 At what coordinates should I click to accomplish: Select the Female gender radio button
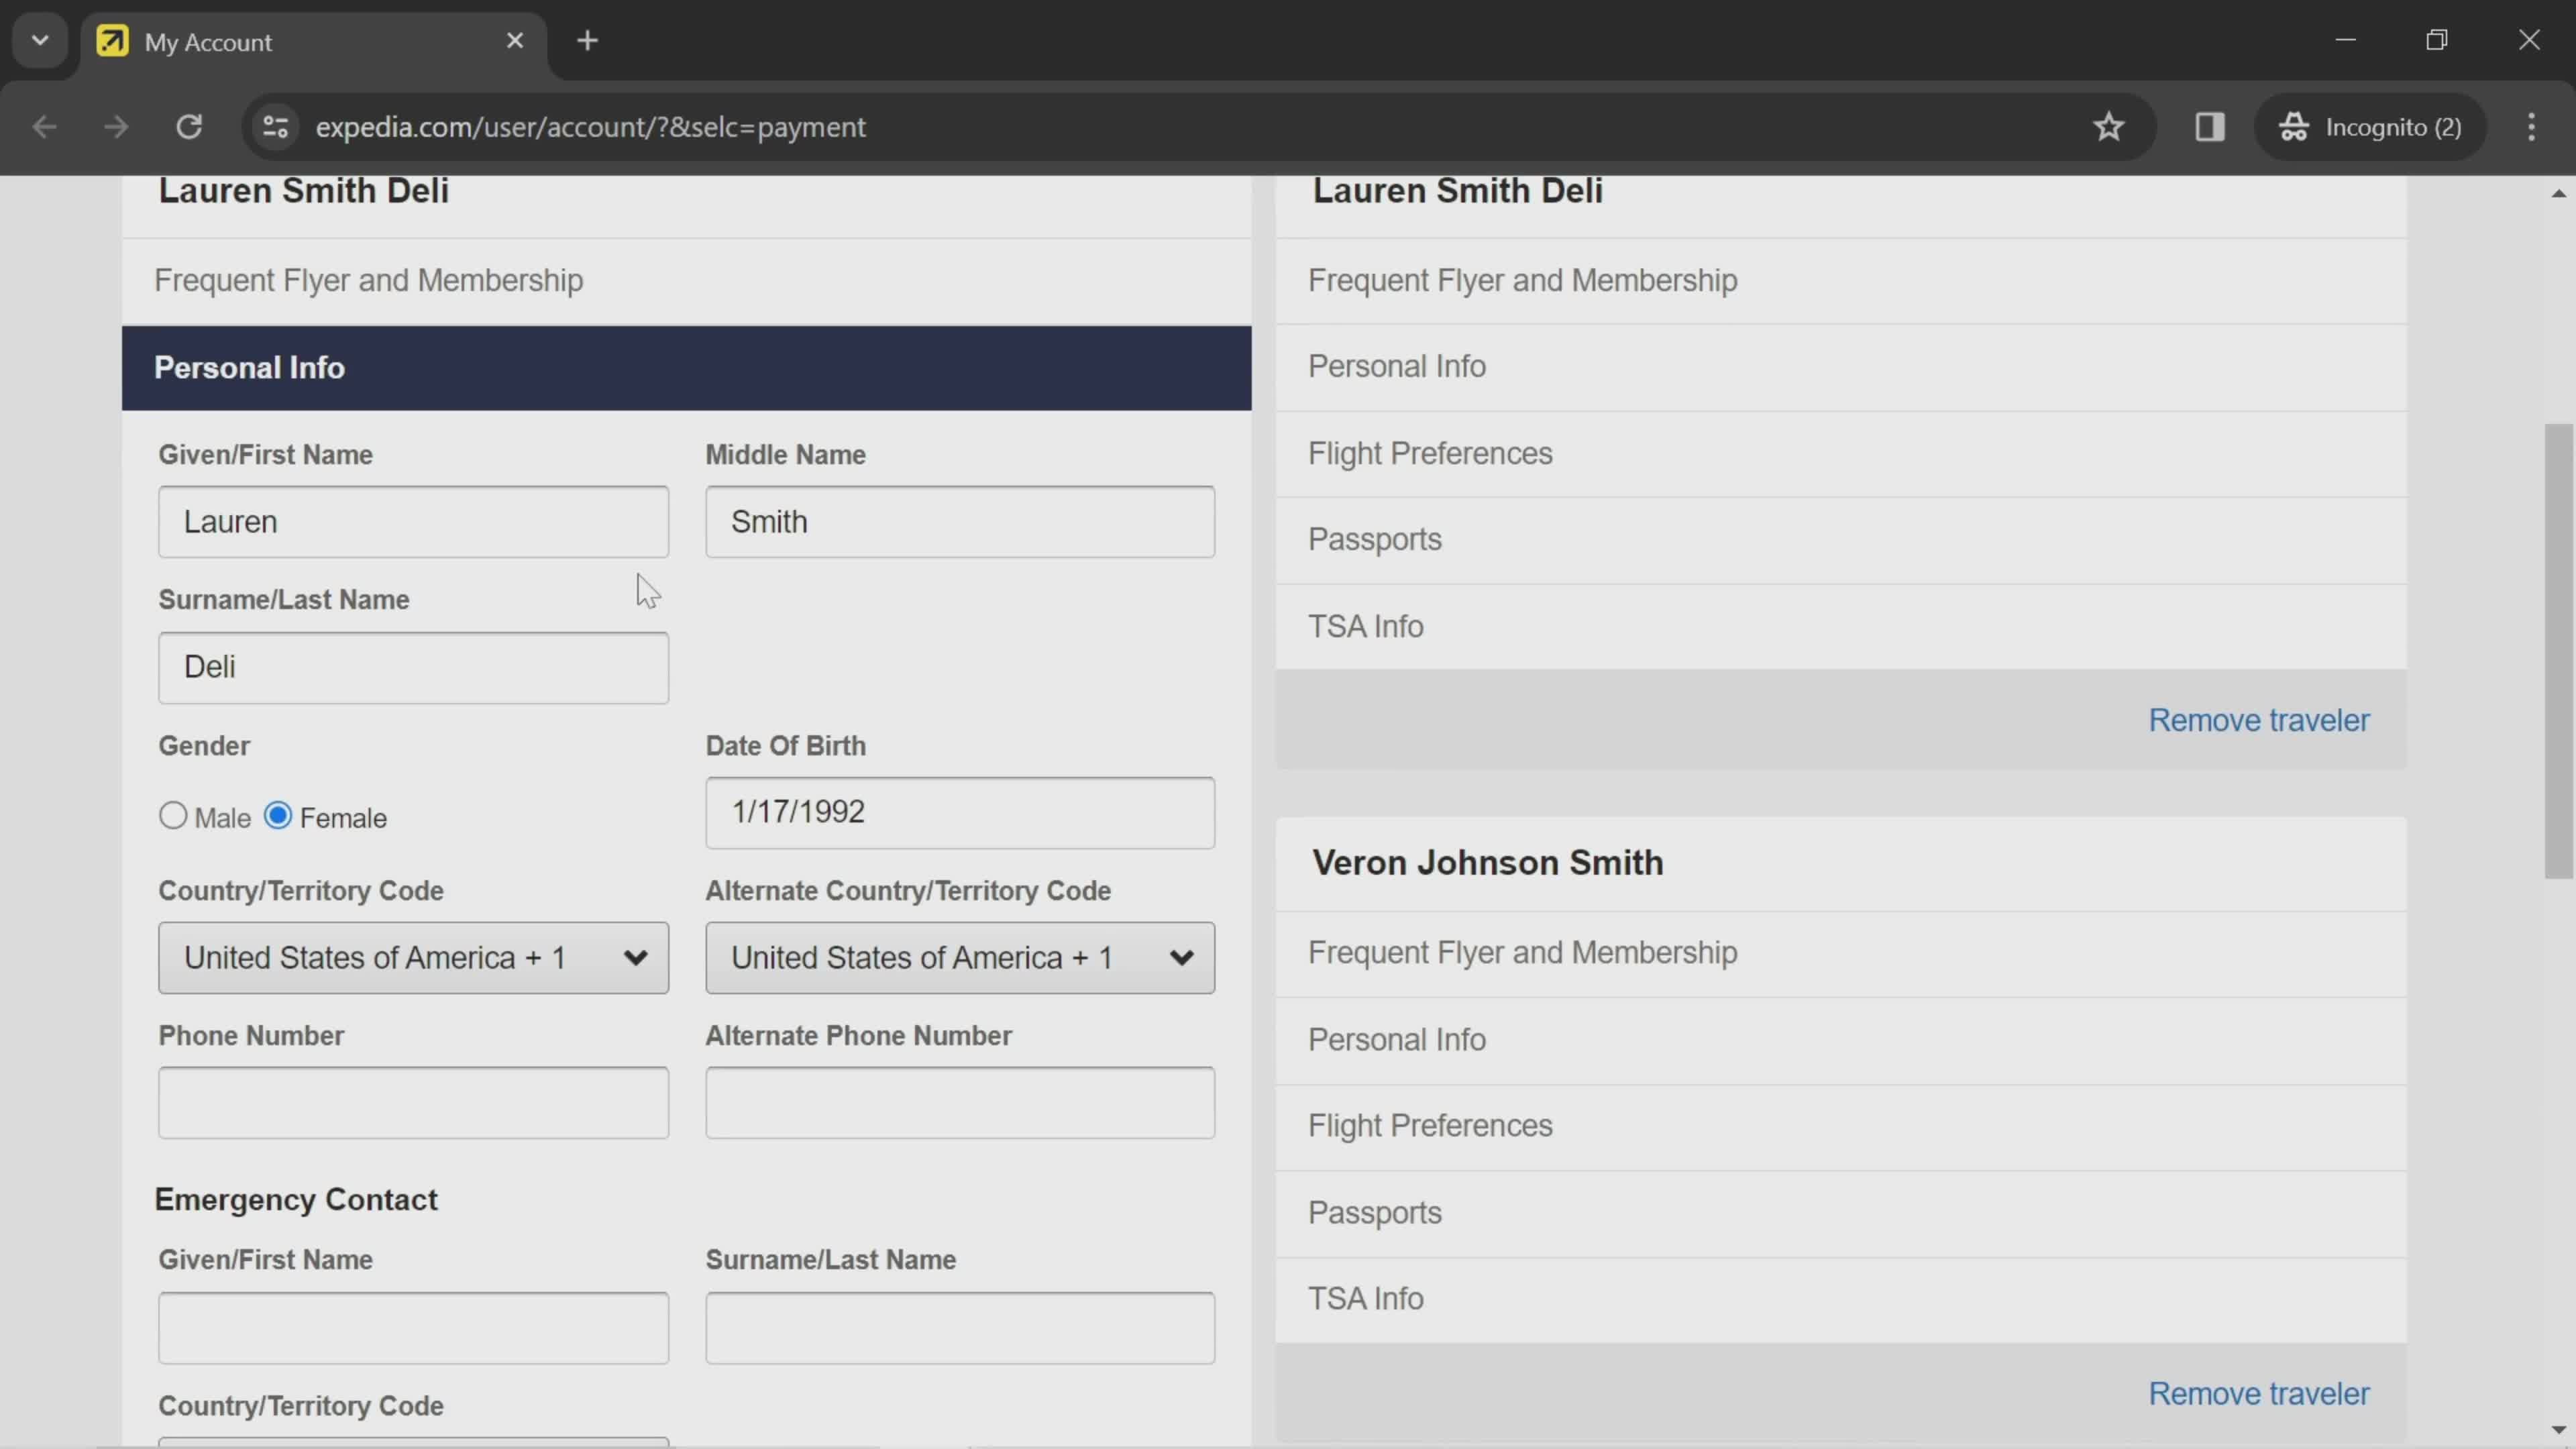pyautogui.click(x=278, y=816)
